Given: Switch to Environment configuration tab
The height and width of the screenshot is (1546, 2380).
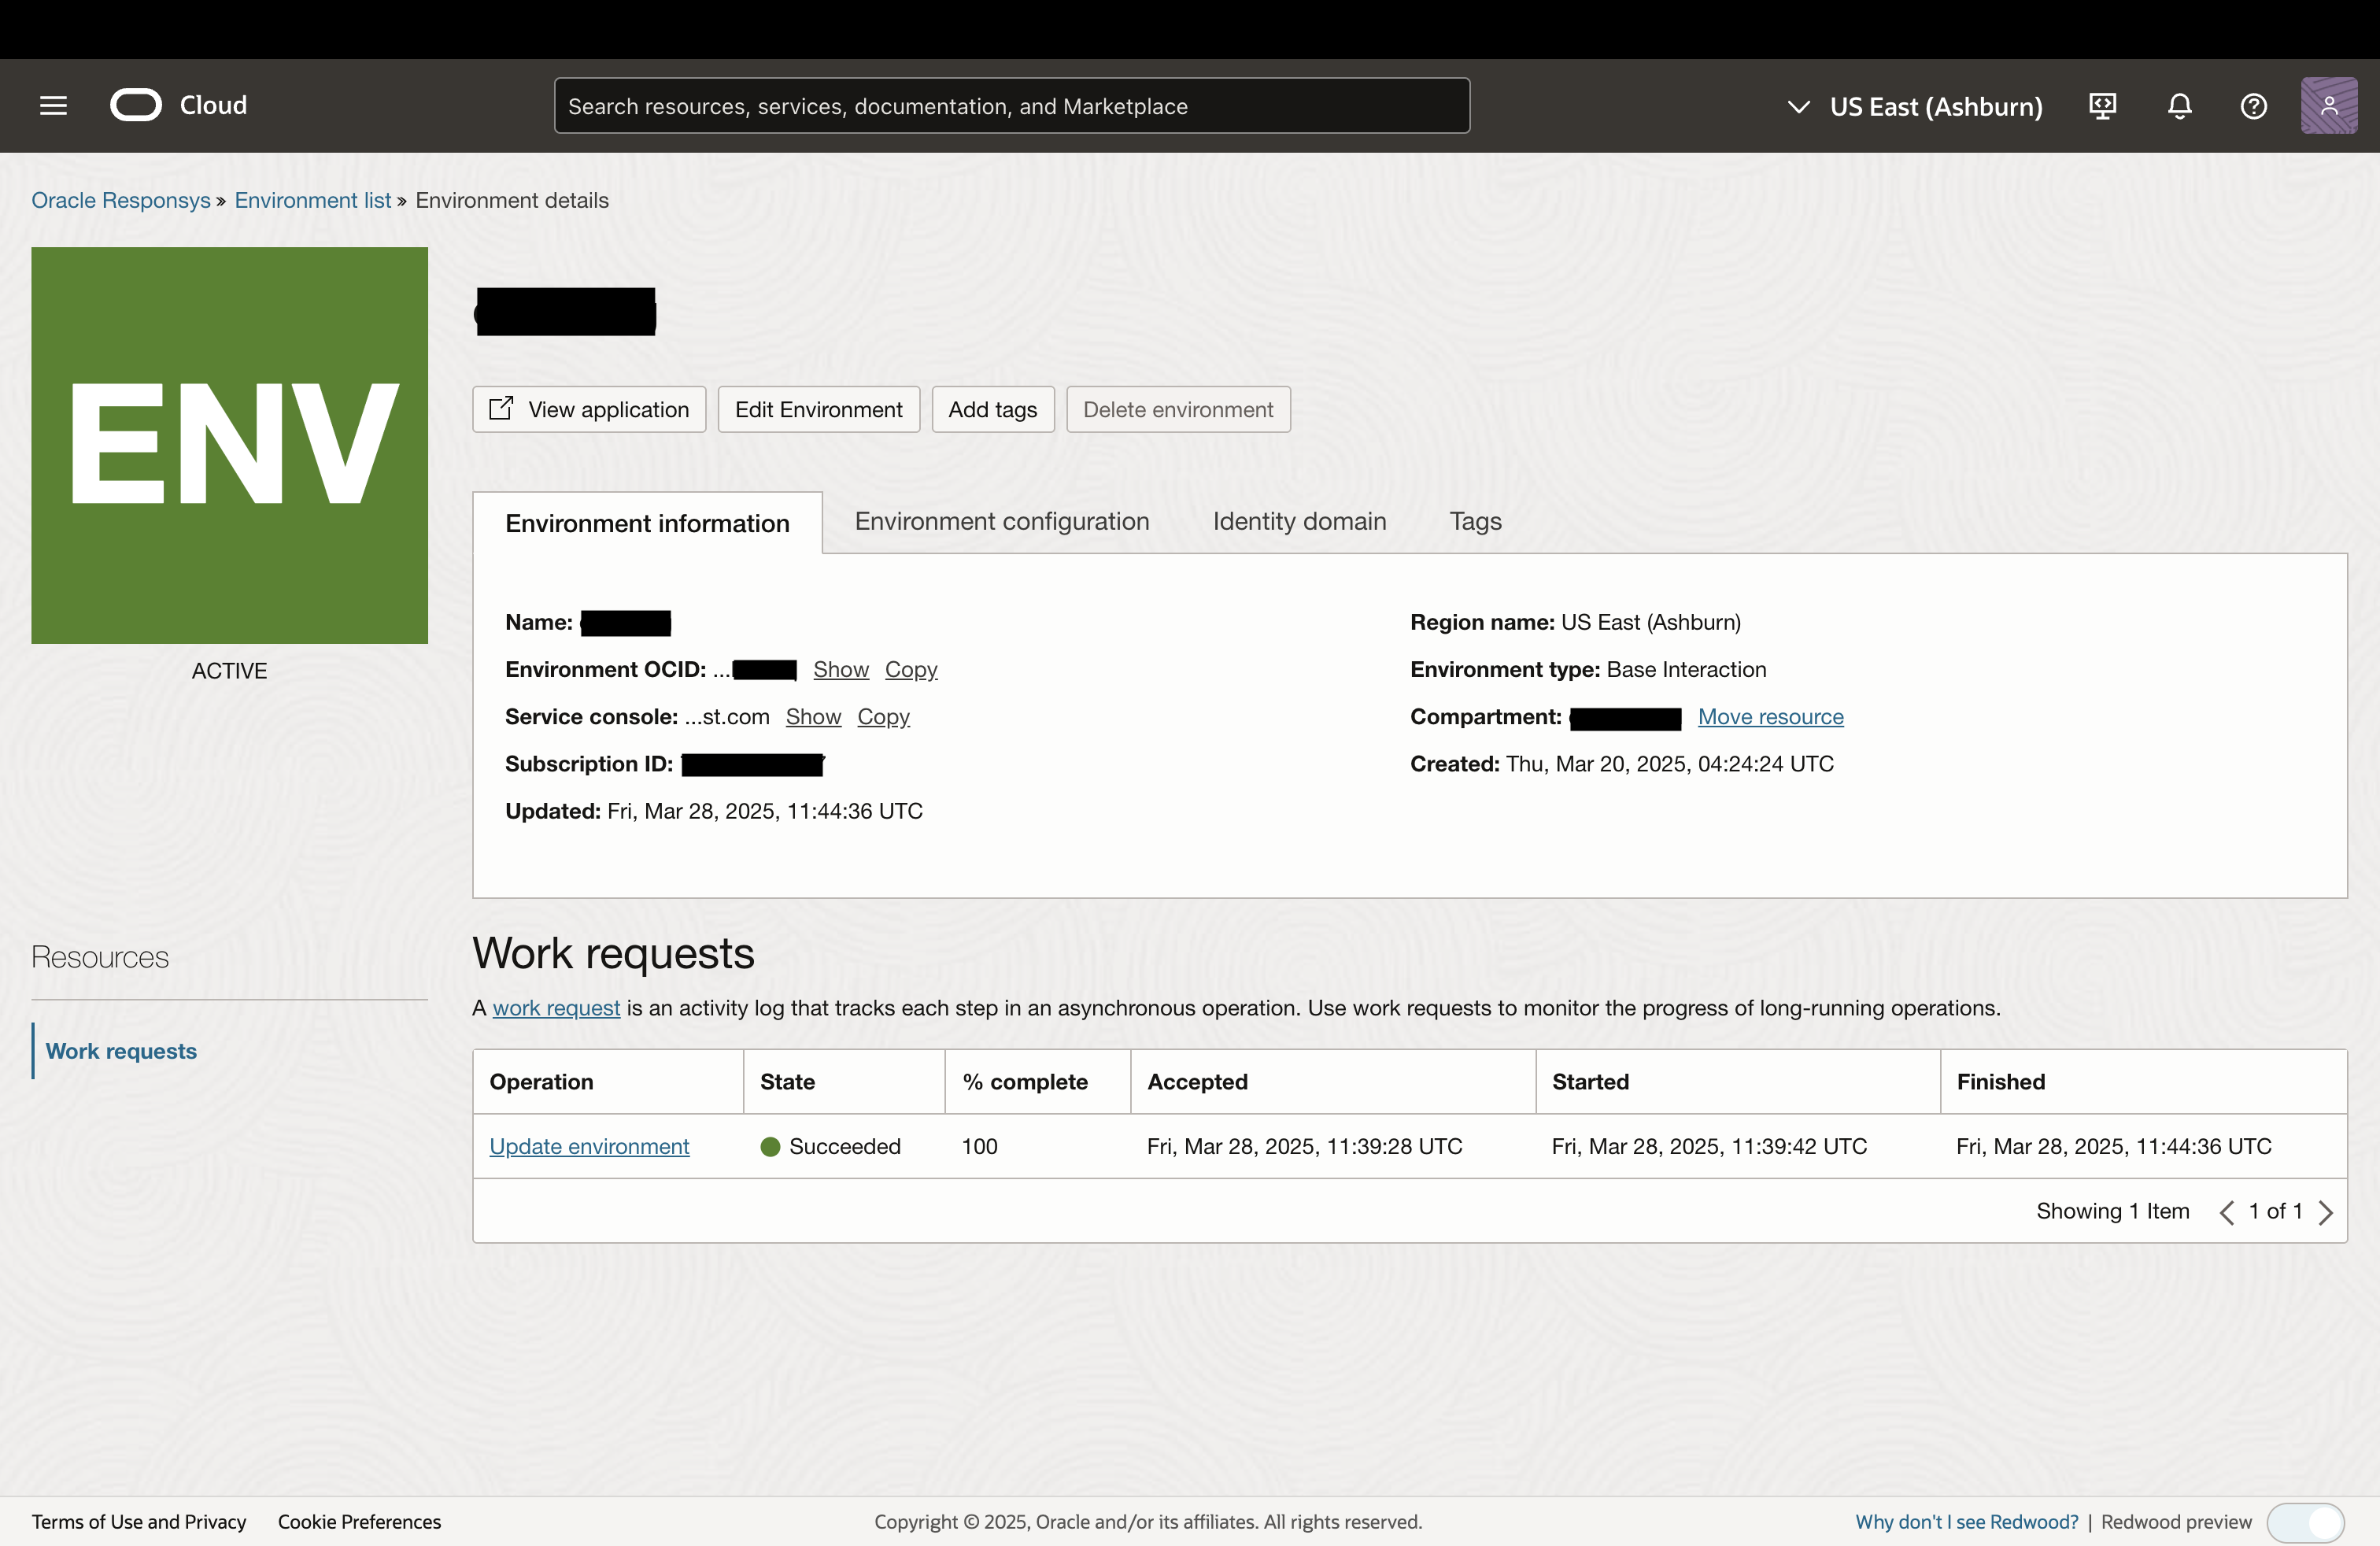Looking at the screenshot, I should 1001,521.
